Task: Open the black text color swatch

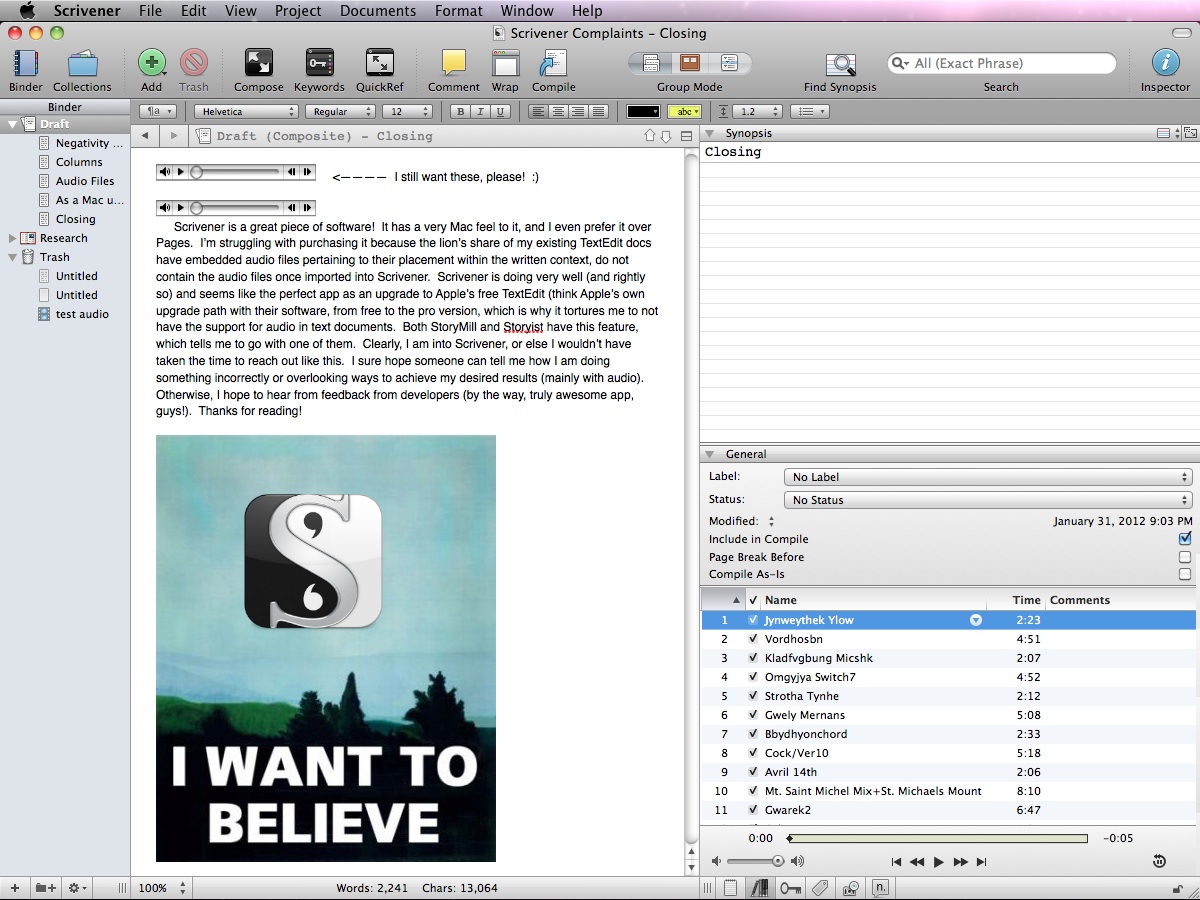Action: coord(643,112)
